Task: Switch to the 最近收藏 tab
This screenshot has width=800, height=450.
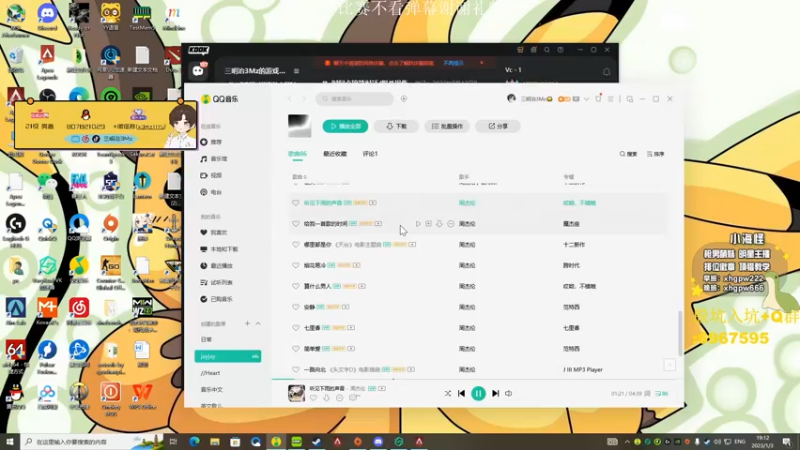Action: (335, 154)
